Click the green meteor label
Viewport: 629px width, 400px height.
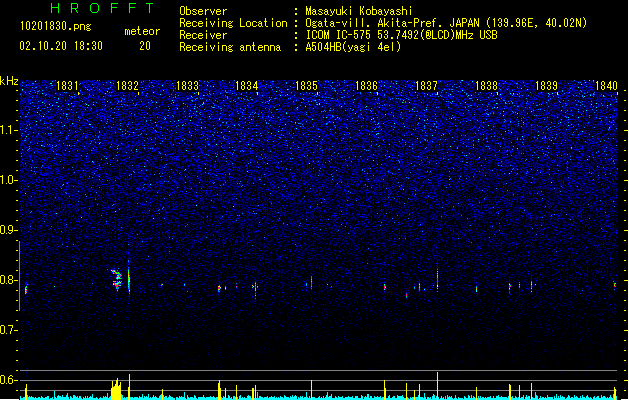tap(142, 31)
